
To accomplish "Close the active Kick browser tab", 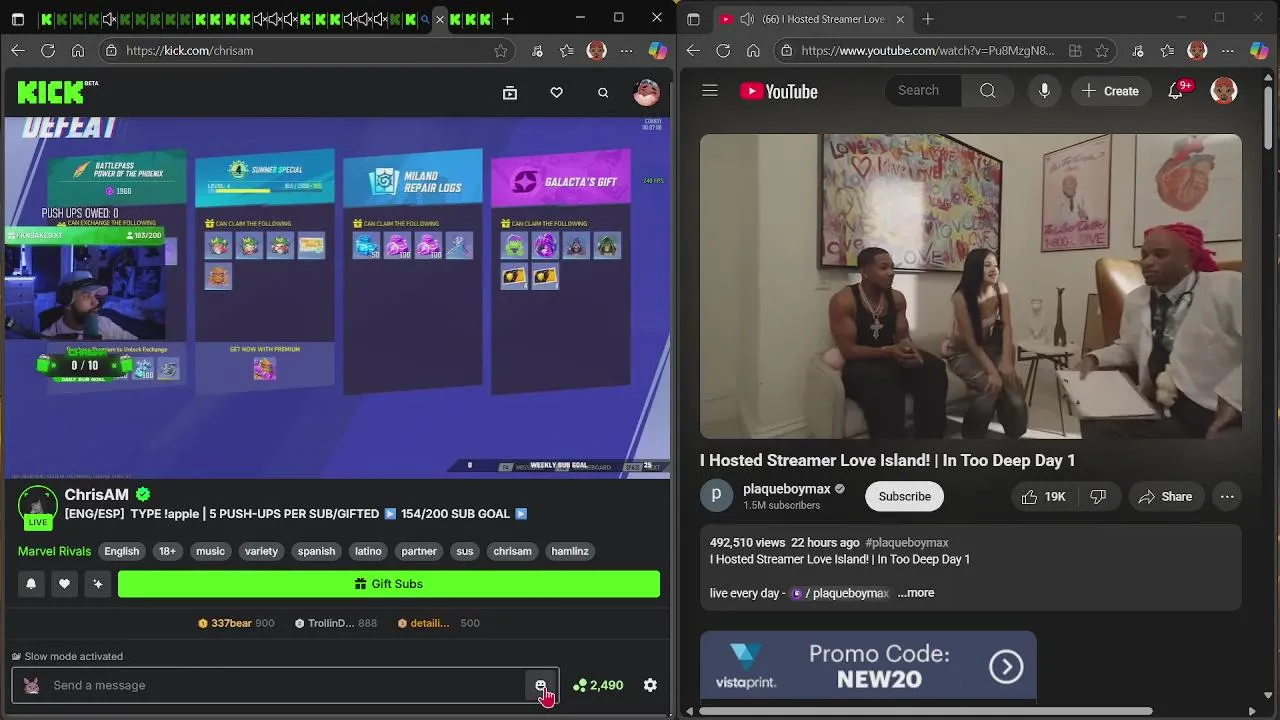I will [x=440, y=19].
